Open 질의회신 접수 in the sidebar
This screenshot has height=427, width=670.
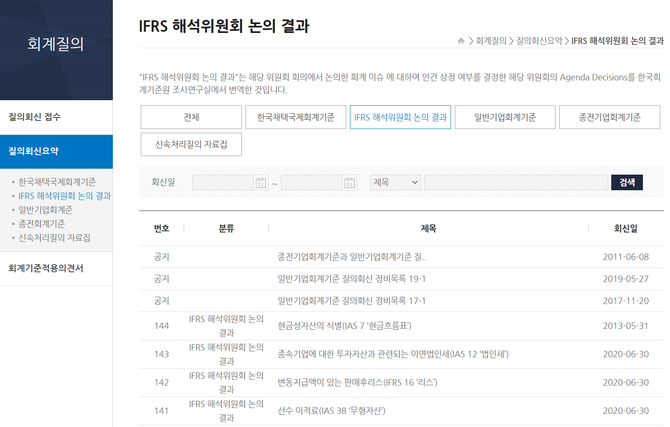coord(35,117)
